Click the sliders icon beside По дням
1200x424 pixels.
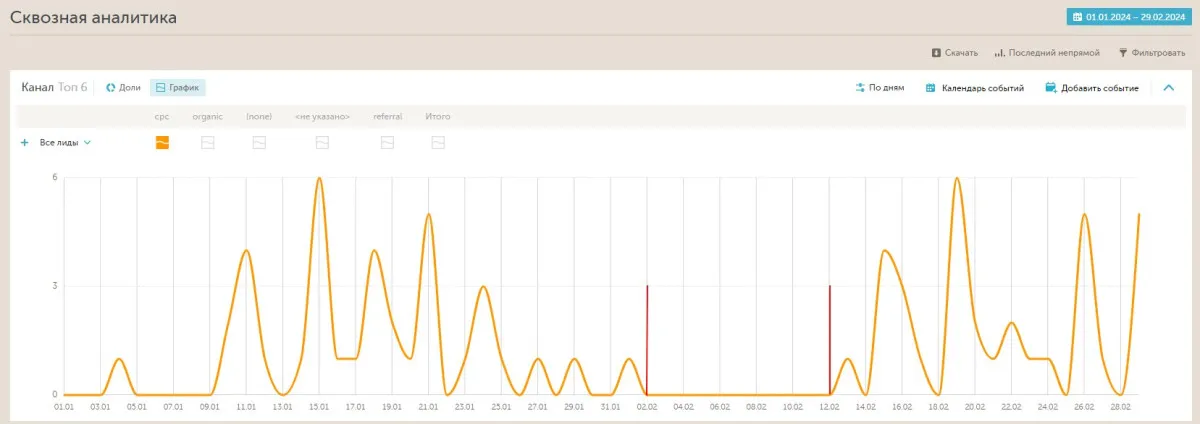[x=860, y=88]
